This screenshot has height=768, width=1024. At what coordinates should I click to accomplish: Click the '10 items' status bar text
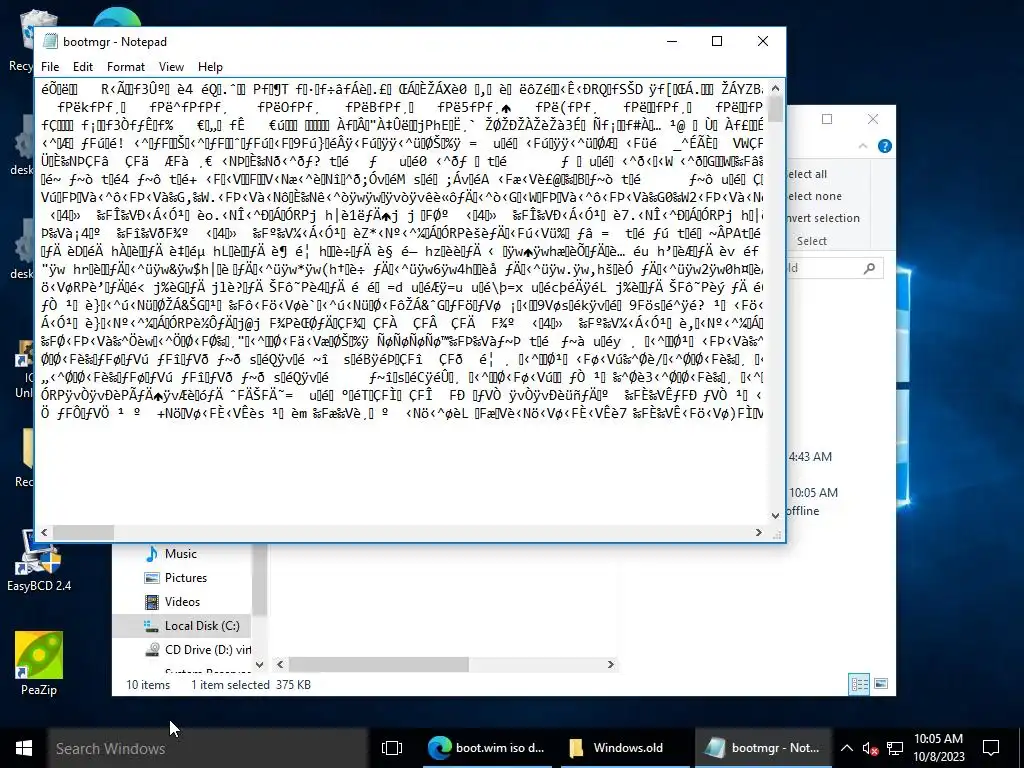click(148, 684)
